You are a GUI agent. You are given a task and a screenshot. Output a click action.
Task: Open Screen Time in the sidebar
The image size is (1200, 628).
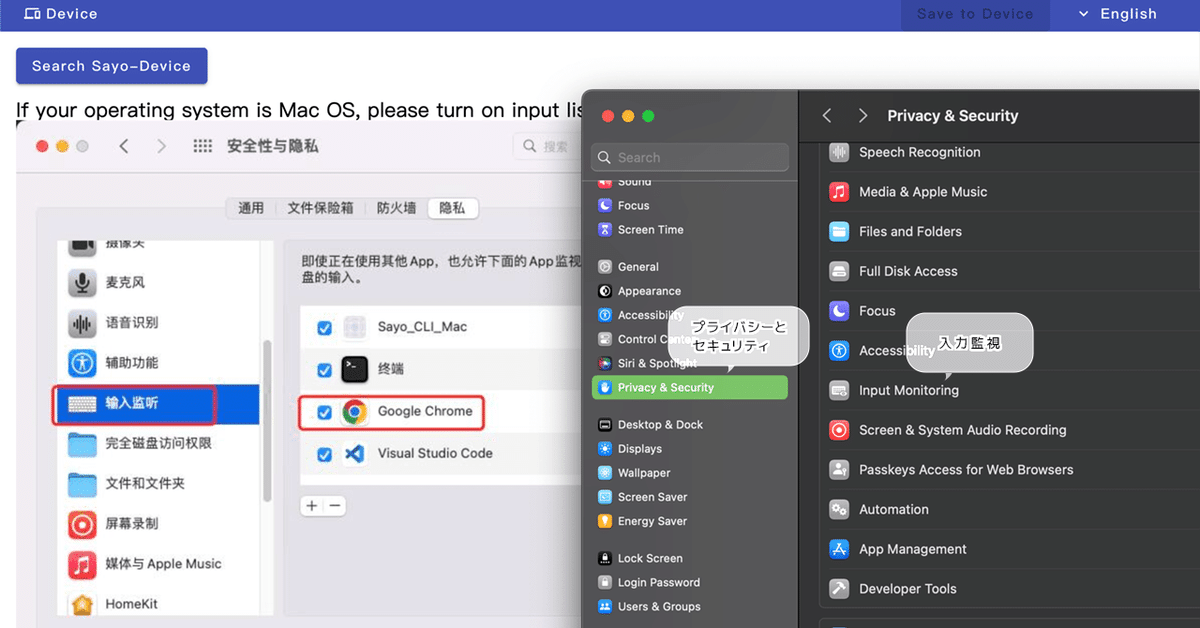[x=690, y=229]
